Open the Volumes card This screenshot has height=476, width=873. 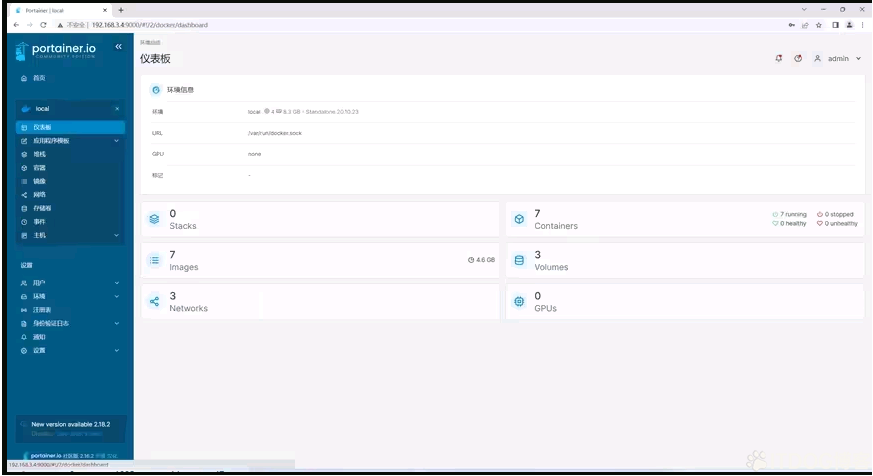[685, 261]
